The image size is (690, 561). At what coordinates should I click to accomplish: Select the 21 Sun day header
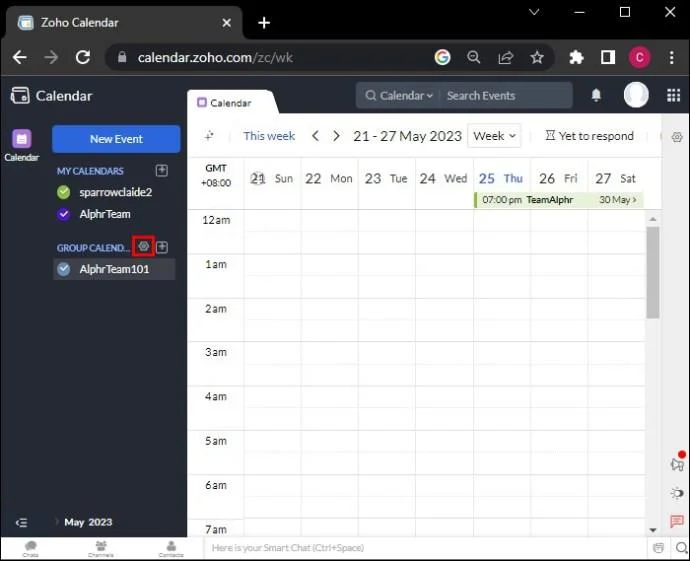click(272, 179)
